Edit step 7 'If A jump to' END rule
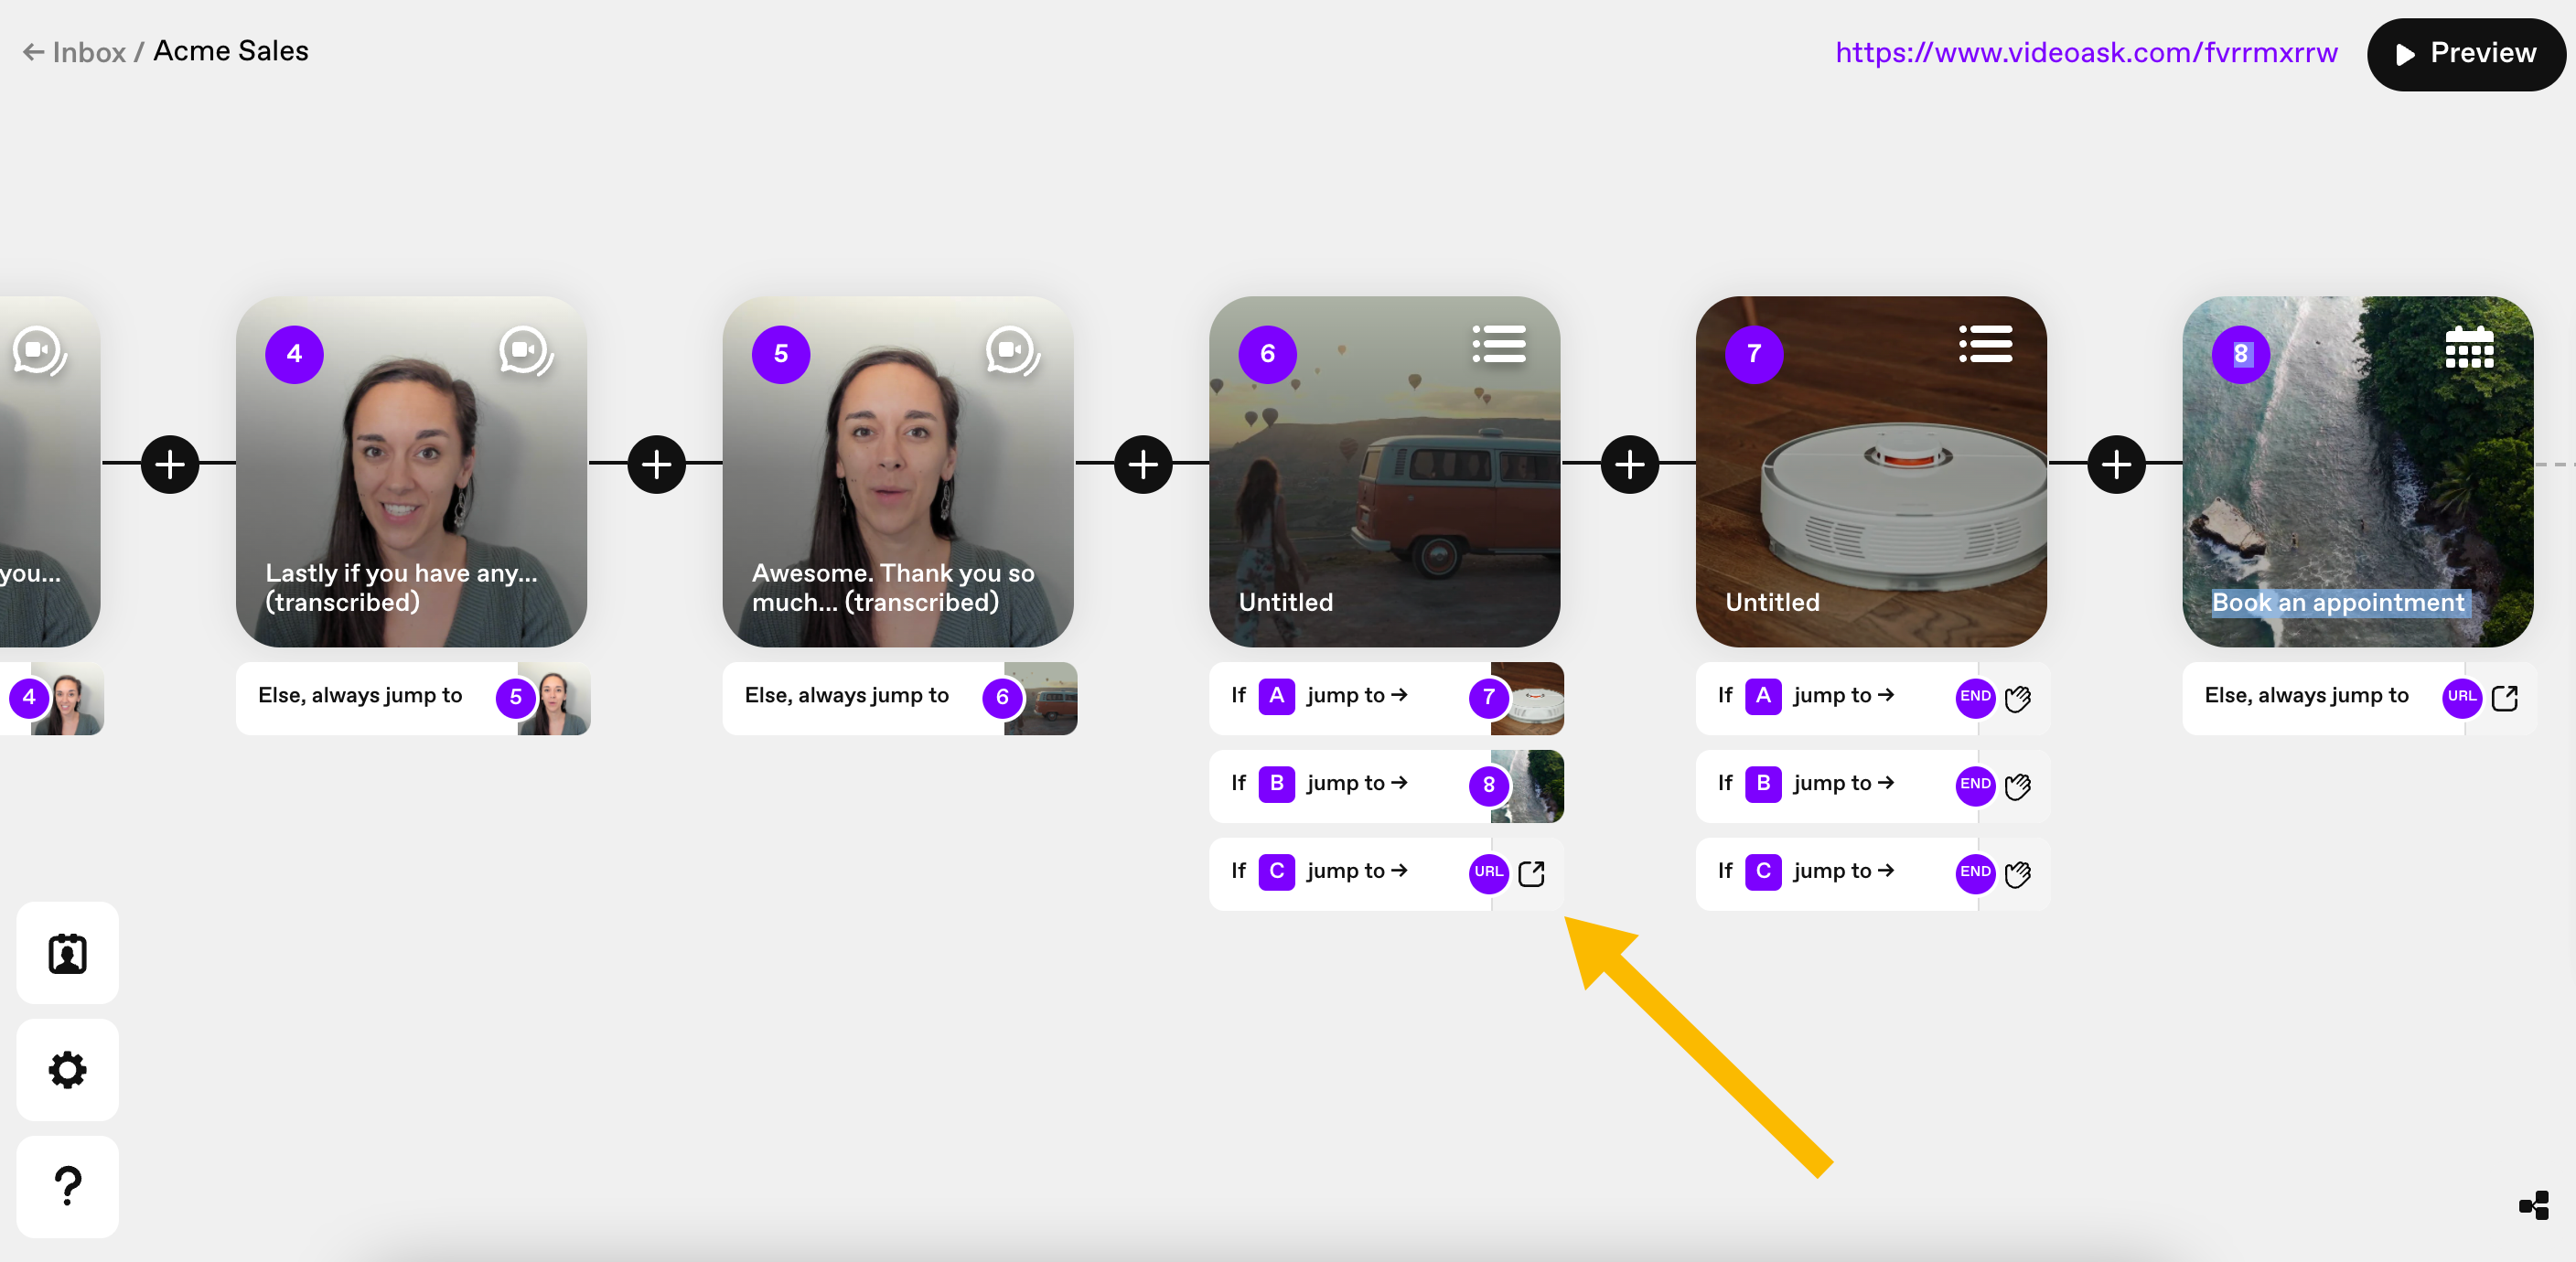This screenshot has width=2576, height=1262. [1873, 698]
